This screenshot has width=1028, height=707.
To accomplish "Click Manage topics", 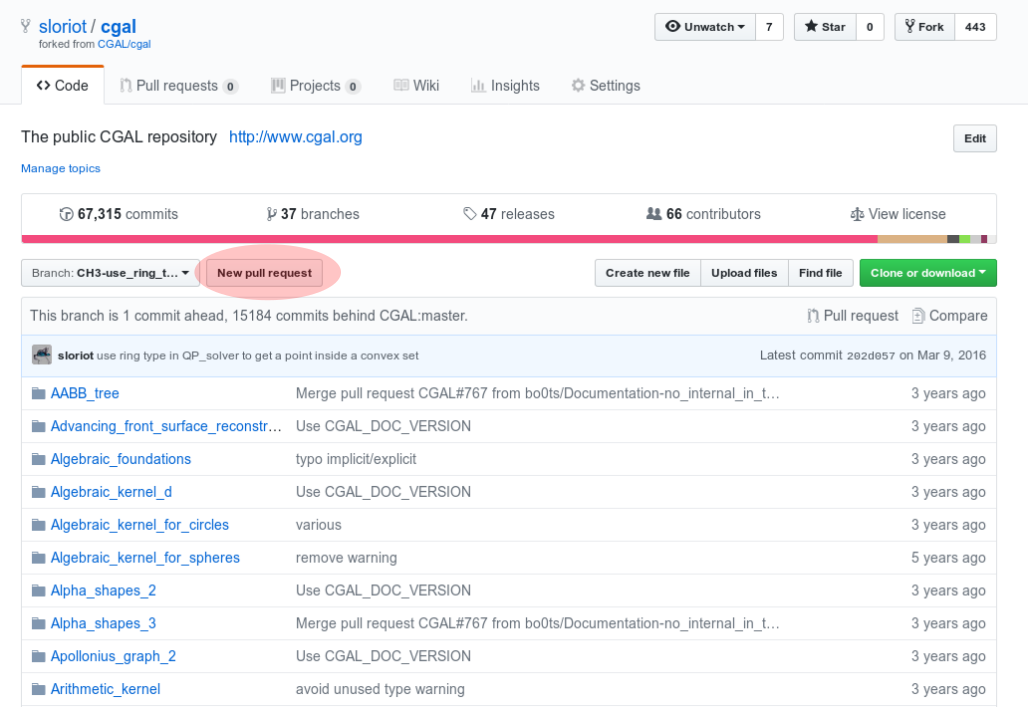I will (60, 169).
